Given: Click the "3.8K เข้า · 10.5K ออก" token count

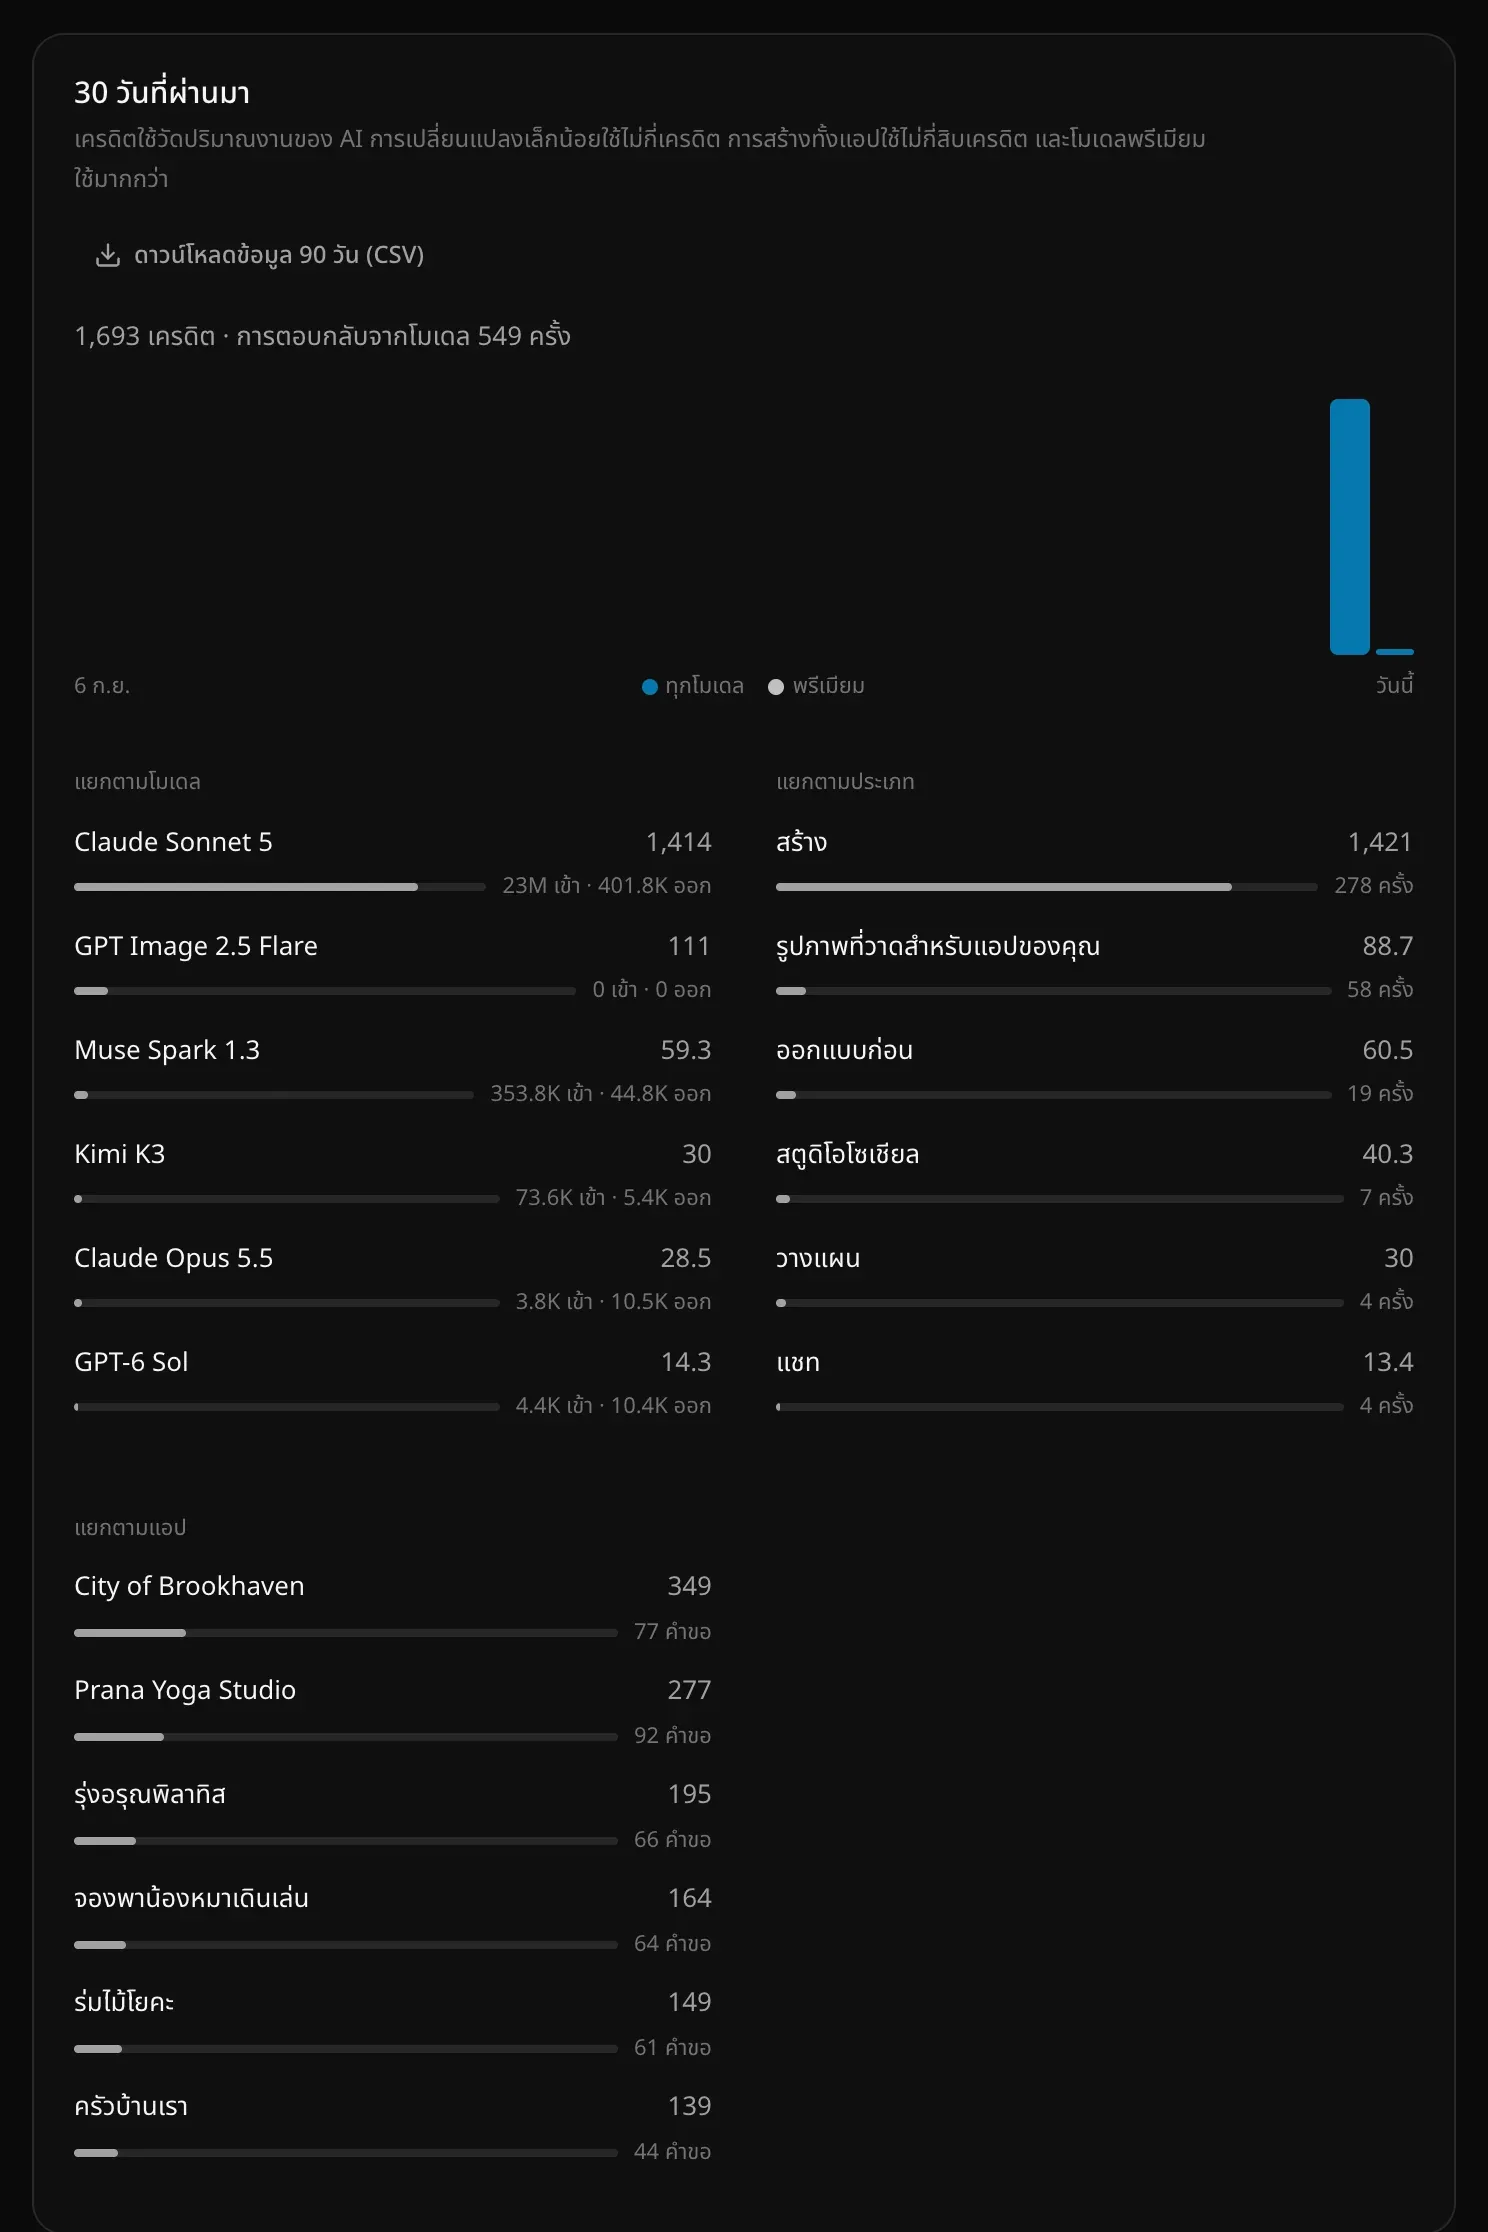Looking at the screenshot, I should [x=614, y=1302].
